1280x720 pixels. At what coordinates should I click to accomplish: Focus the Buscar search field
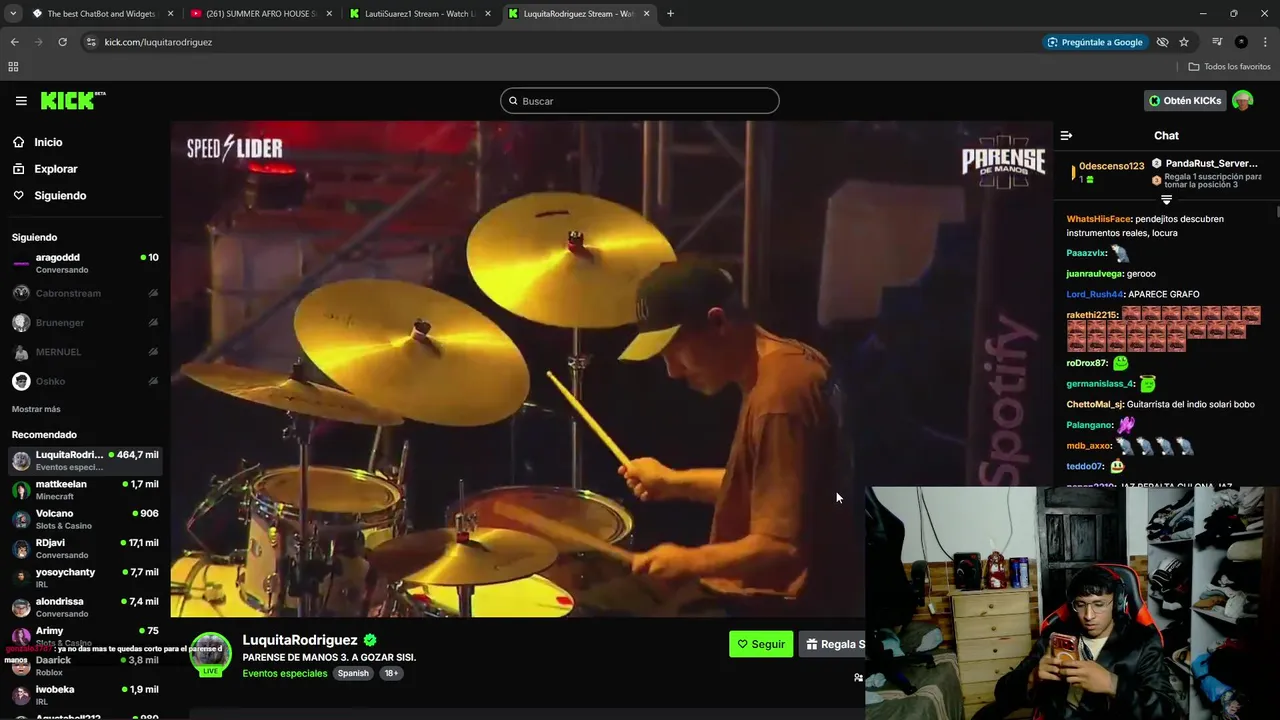pyautogui.click(x=640, y=101)
